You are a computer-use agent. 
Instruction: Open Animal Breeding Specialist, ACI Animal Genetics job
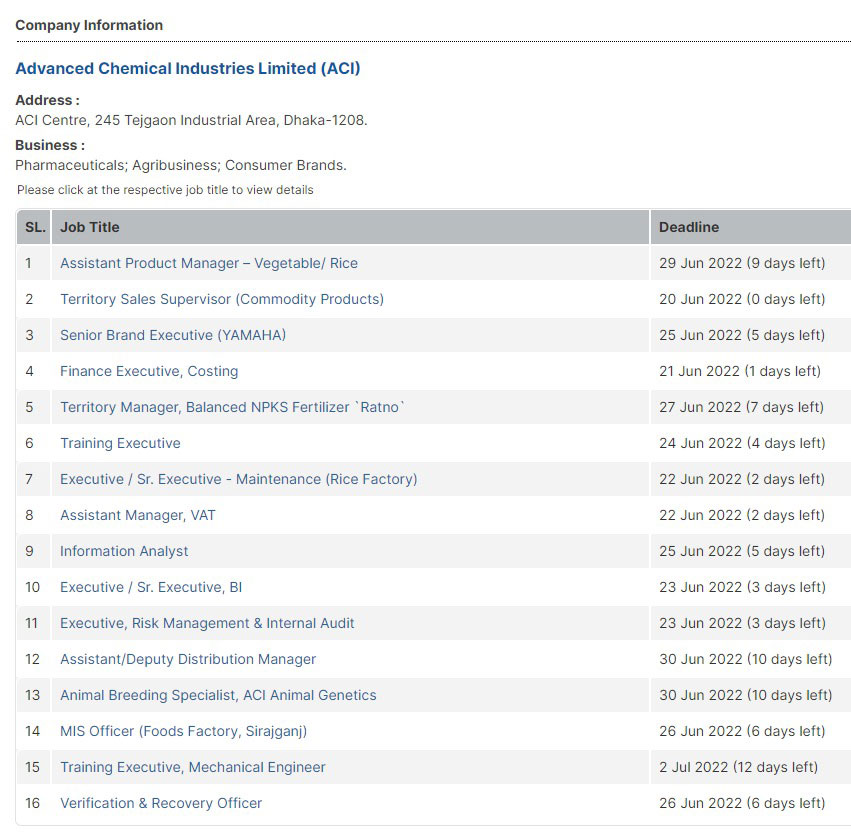(x=218, y=695)
